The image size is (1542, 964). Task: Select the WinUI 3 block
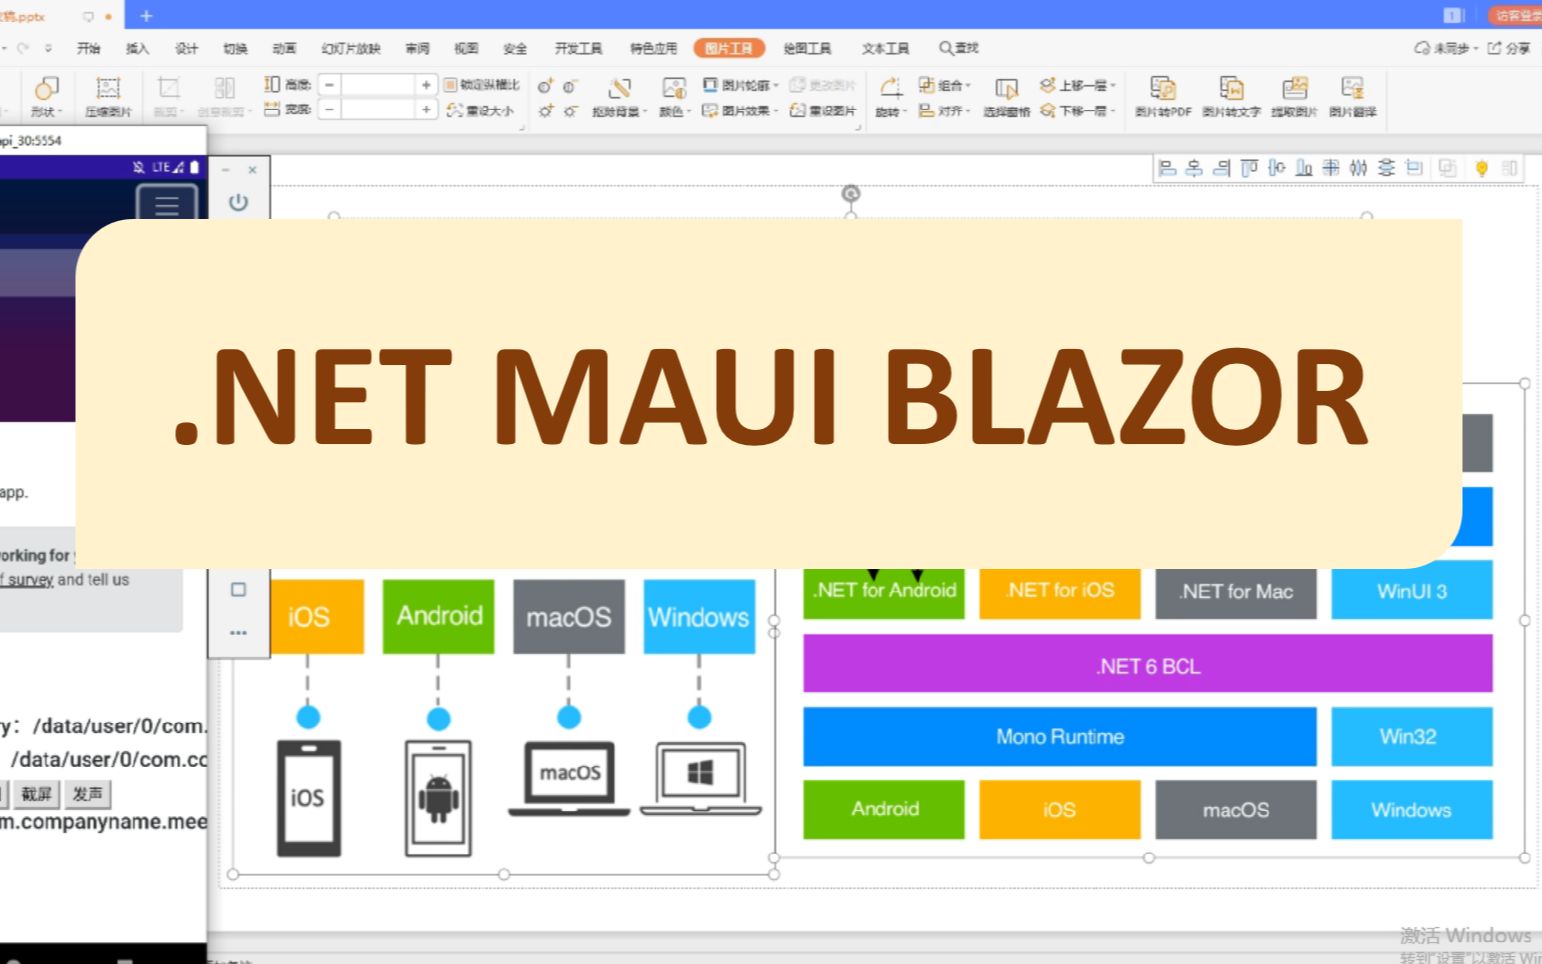1412,590
